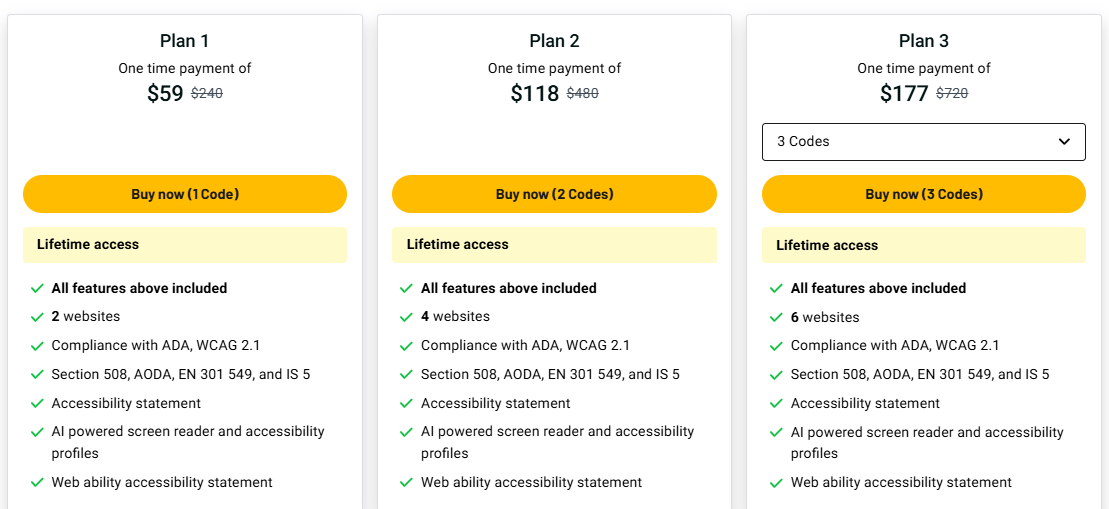This screenshot has width=1109, height=509.
Task: Click the chevron arrow on the codes selector
Action: (1064, 142)
